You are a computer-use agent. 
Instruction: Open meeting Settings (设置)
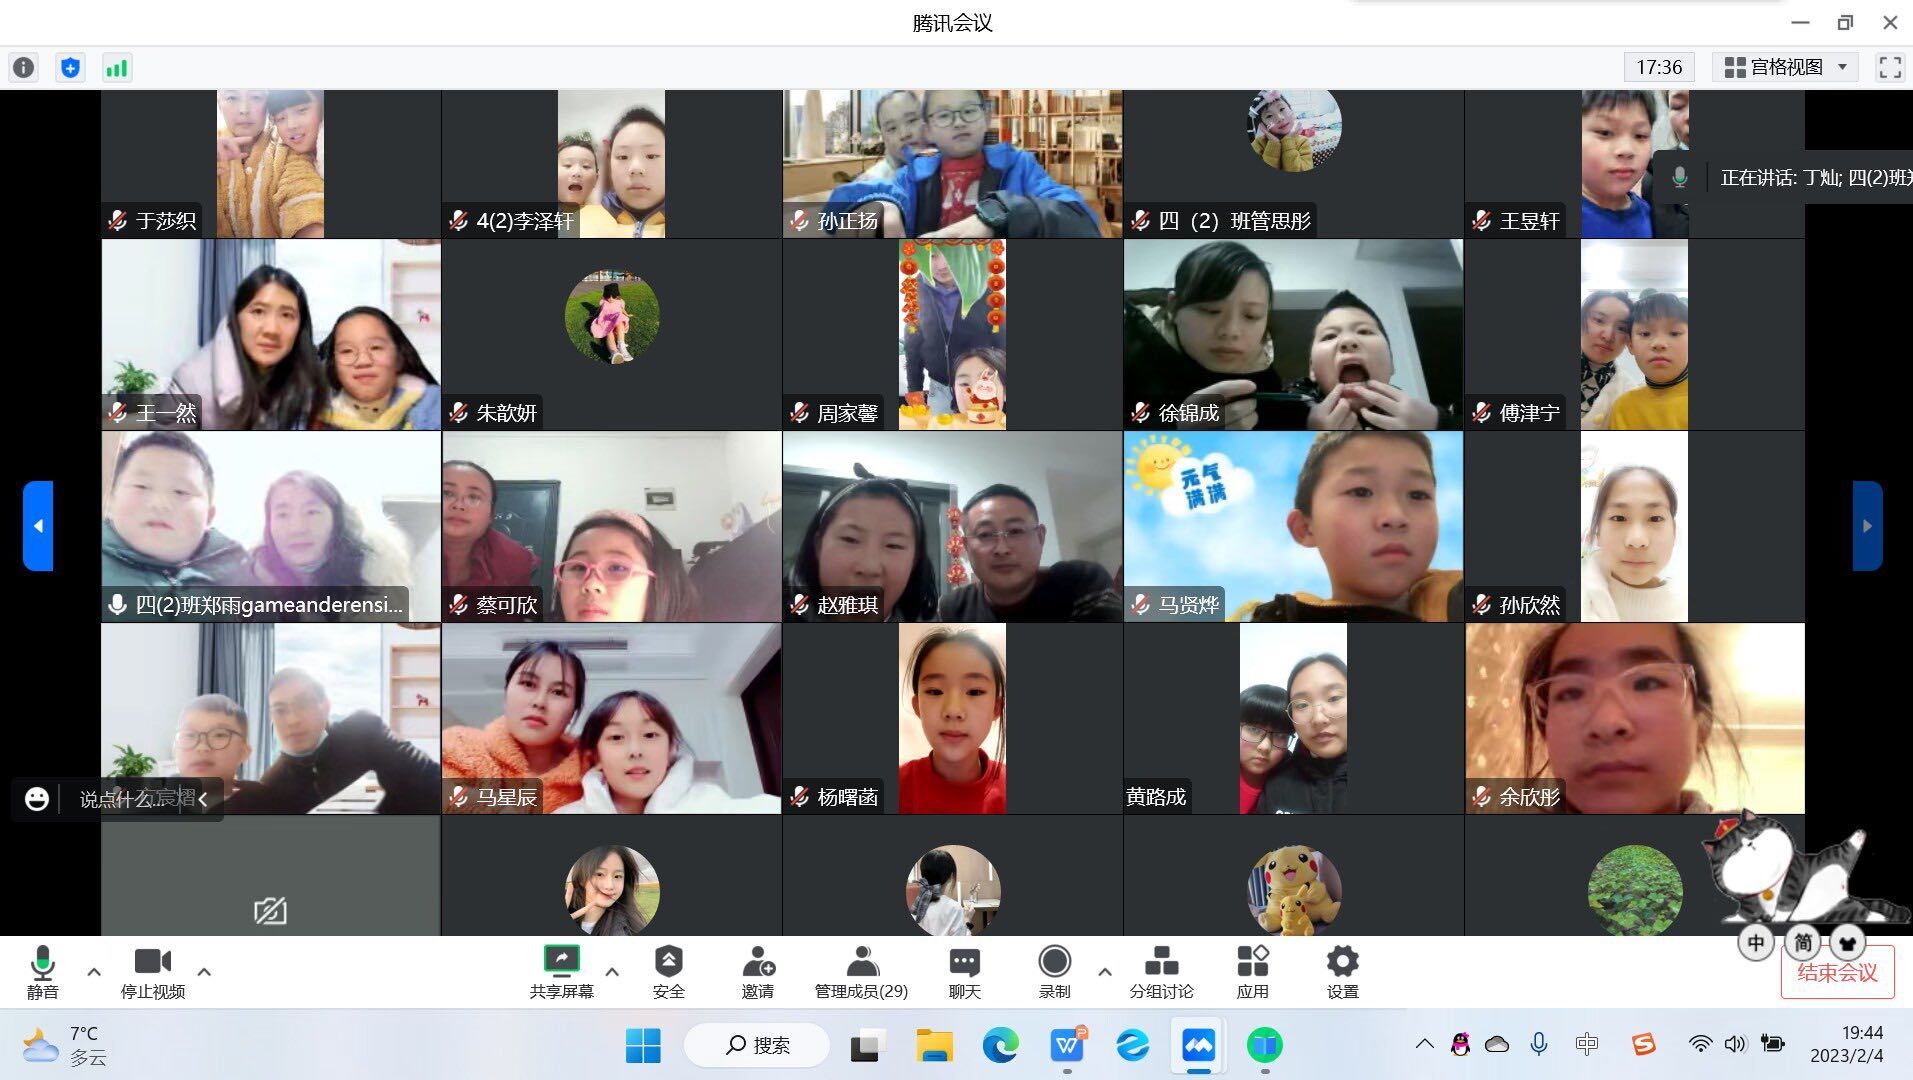1342,972
